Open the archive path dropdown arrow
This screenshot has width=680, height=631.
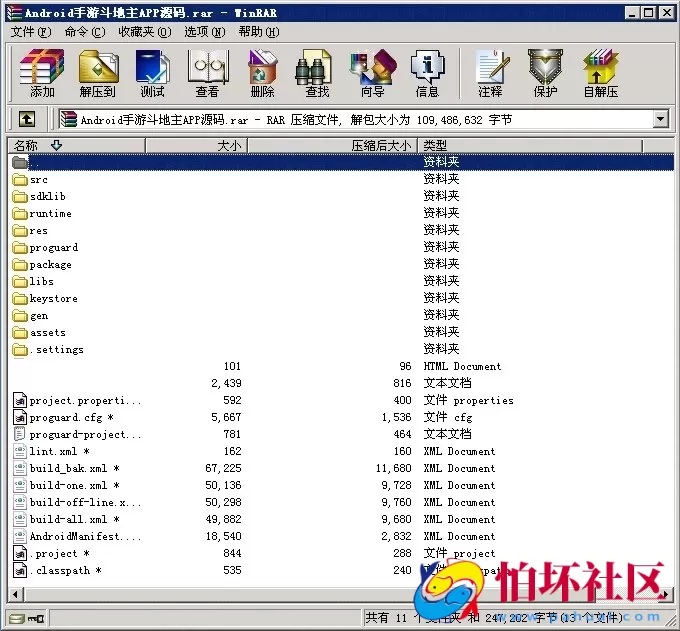pyautogui.click(x=660, y=119)
